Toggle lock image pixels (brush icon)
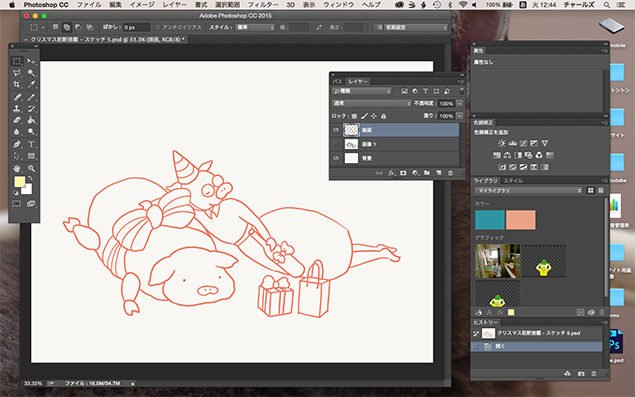This screenshot has height=397, width=635. point(364,116)
